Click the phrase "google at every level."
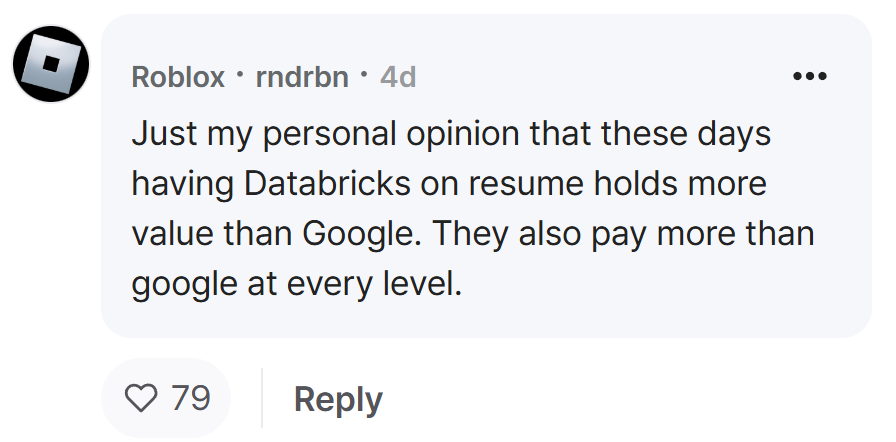896x442 pixels. (297, 284)
